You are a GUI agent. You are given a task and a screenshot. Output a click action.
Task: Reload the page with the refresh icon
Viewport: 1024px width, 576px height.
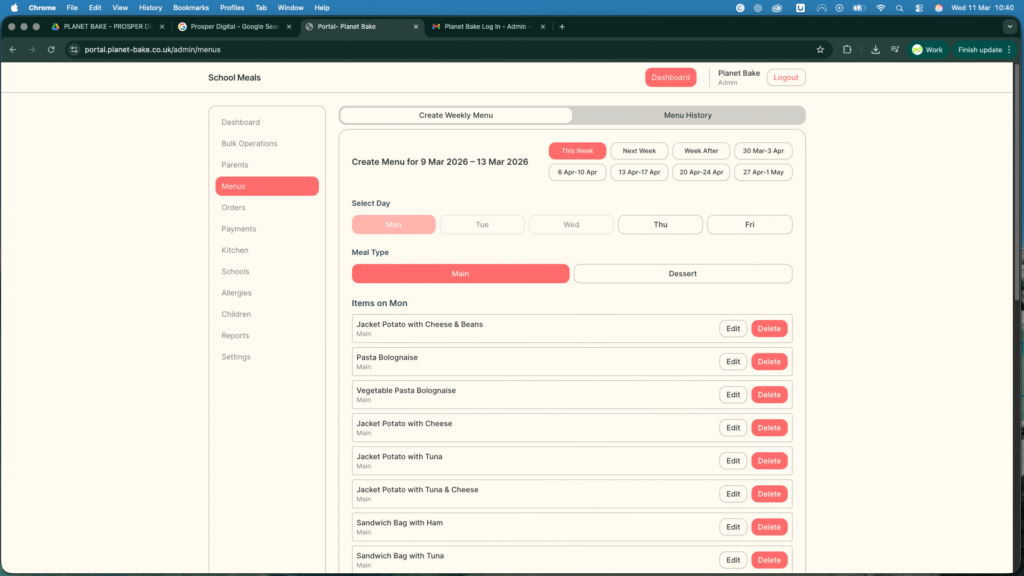tap(51, 49)
